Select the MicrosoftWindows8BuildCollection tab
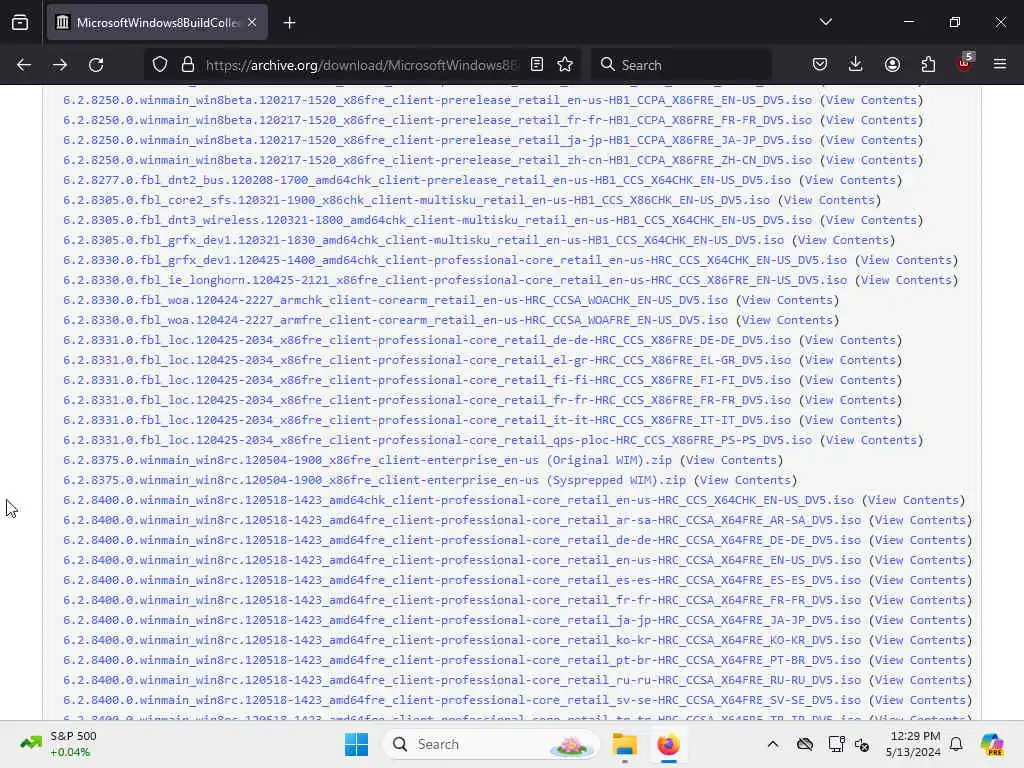Image resolution: width=1024 pixels, height=768 pixels. 157,22
